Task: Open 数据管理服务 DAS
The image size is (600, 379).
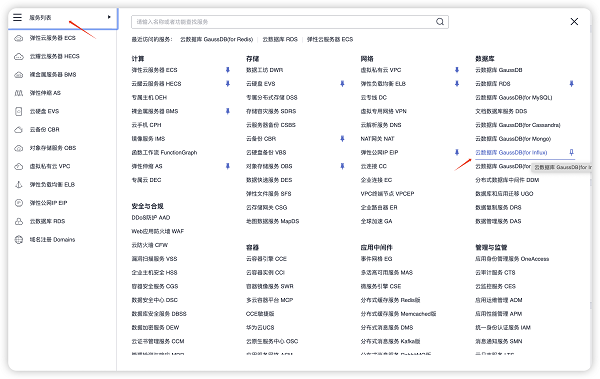Action: pos(498,221)
